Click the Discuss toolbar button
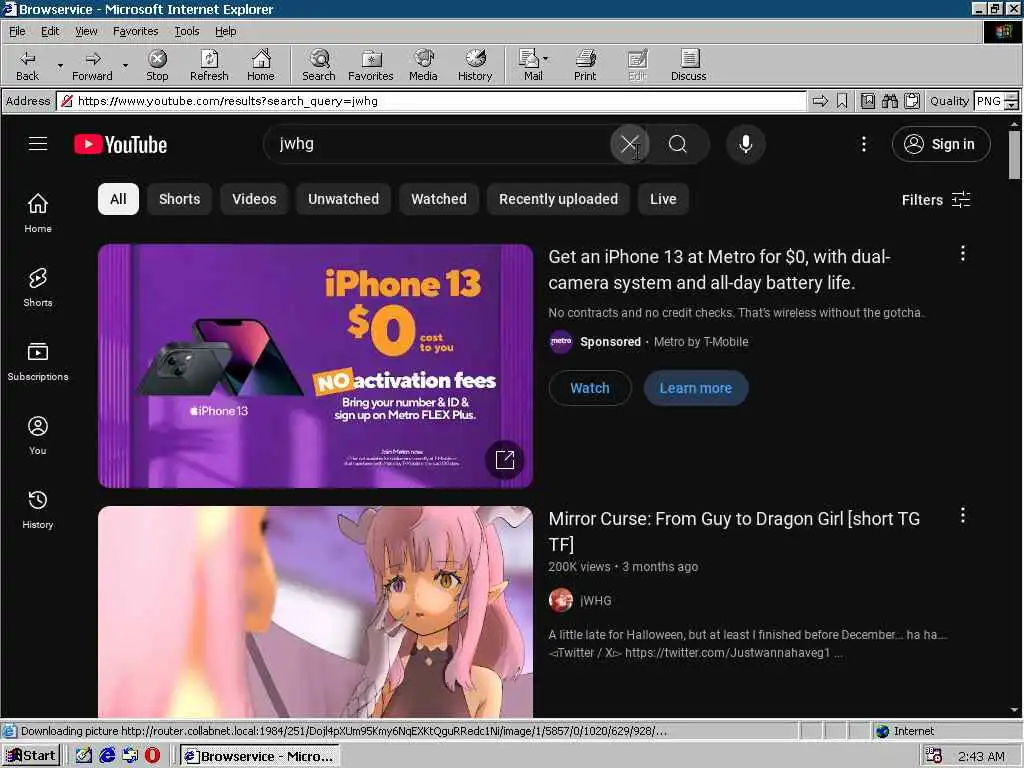This screenshot has width=1024, height=768. pos(688,65)
